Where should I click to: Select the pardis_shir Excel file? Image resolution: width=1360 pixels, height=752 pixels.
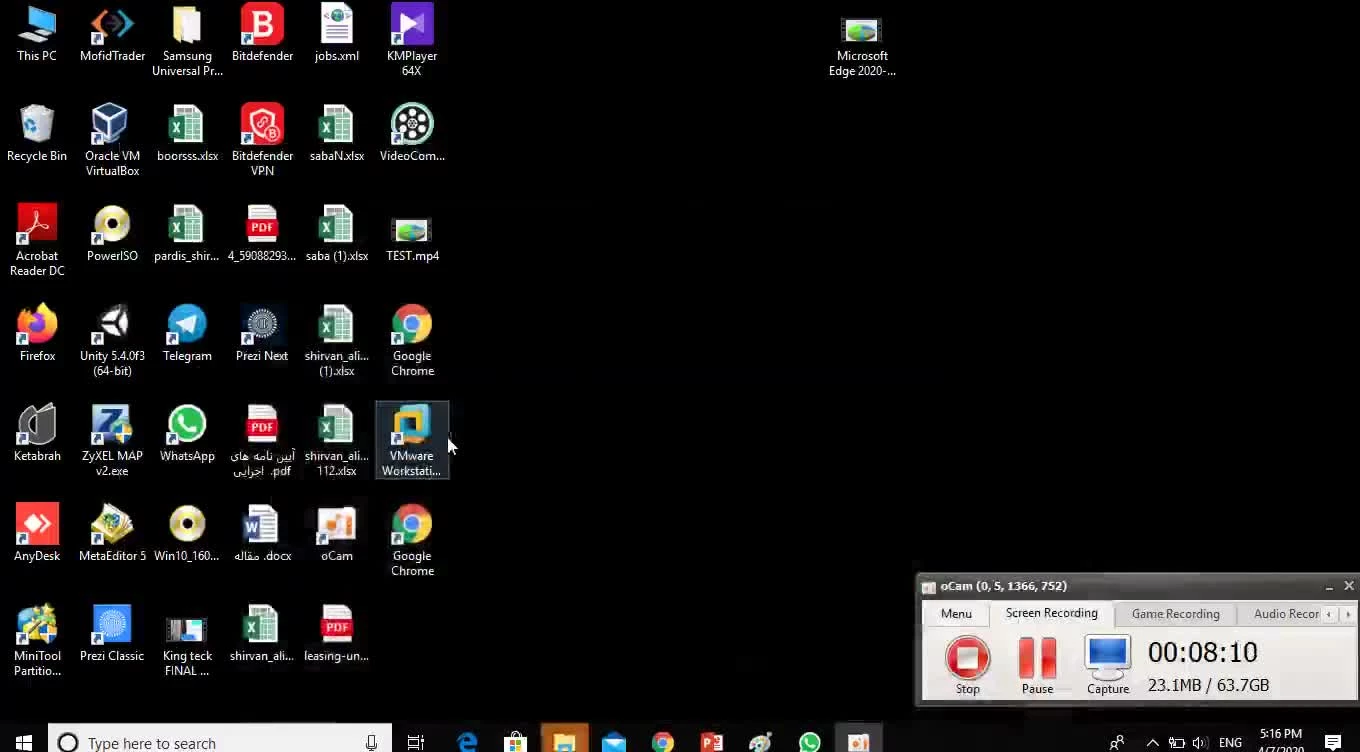(x=187, y=234)
